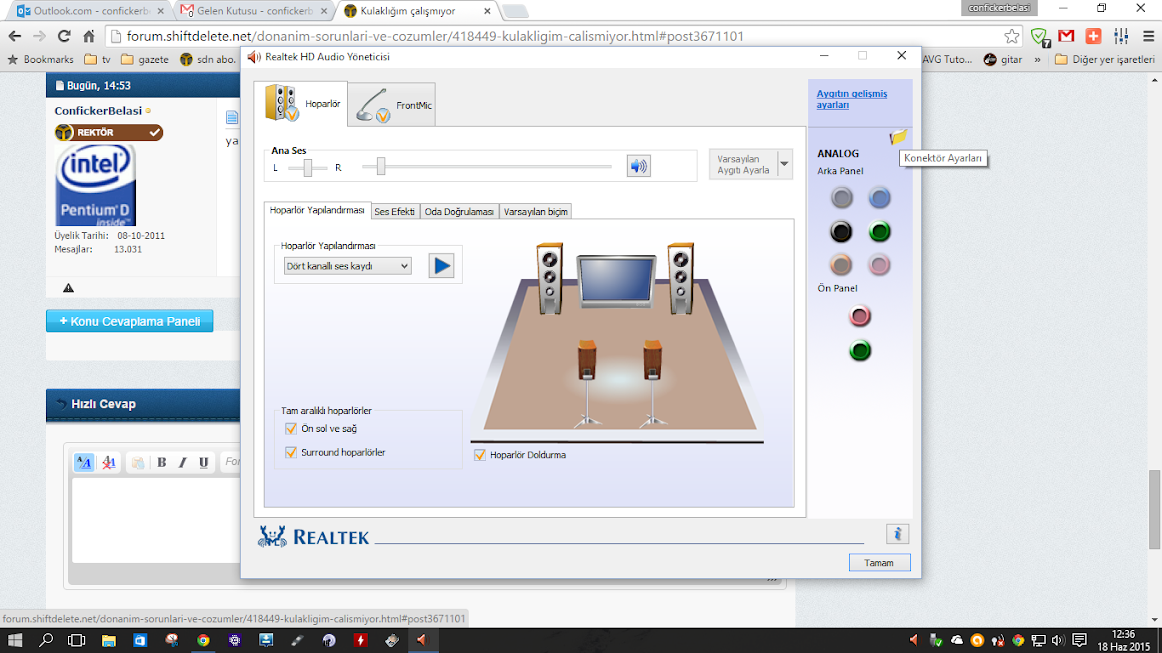Viewport: 1162px width, 653px height.
Task: Select the pink rear panel jack
Action: click(880, 265)
